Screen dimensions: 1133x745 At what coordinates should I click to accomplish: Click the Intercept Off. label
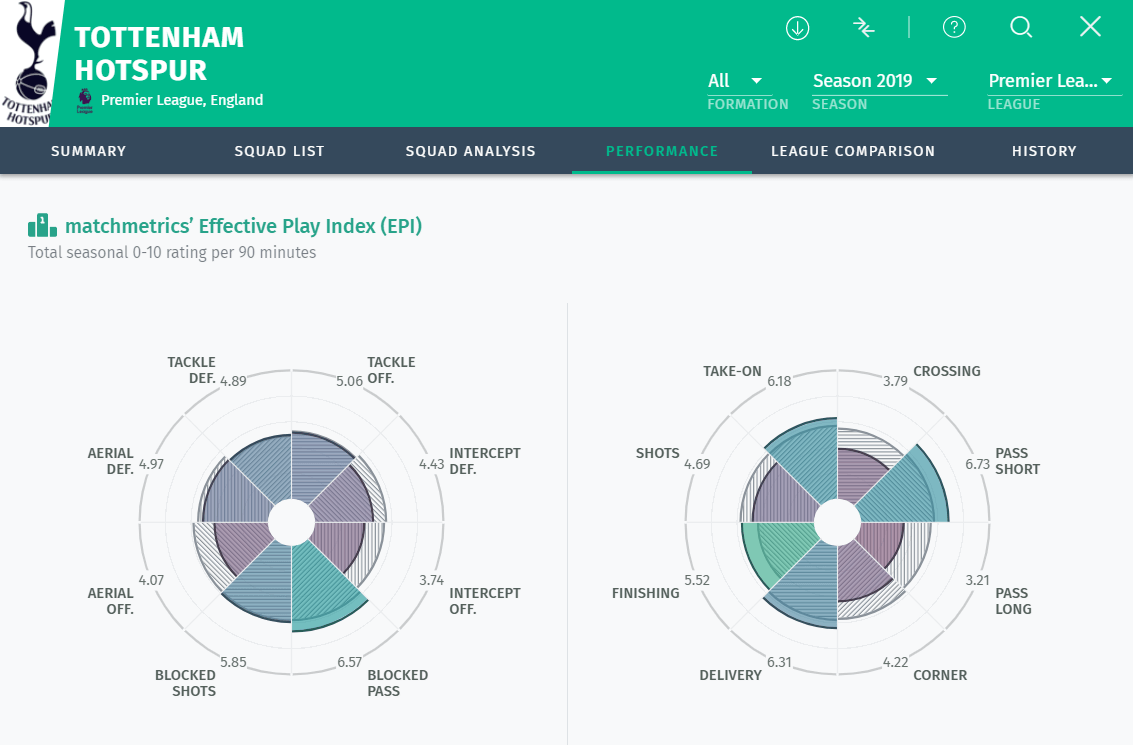(485, 600)
